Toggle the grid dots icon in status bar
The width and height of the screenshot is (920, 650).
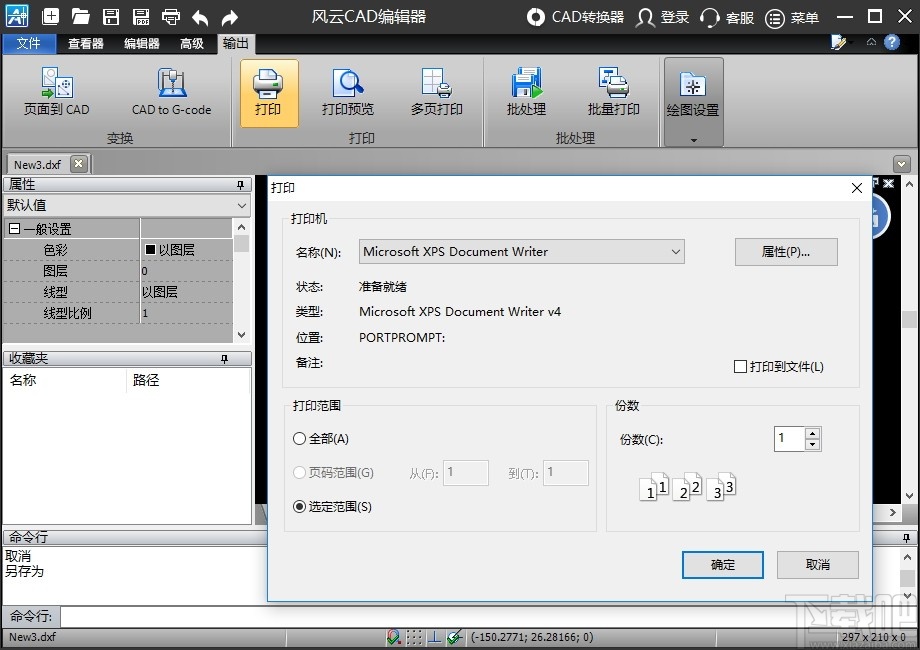point(414,637)
